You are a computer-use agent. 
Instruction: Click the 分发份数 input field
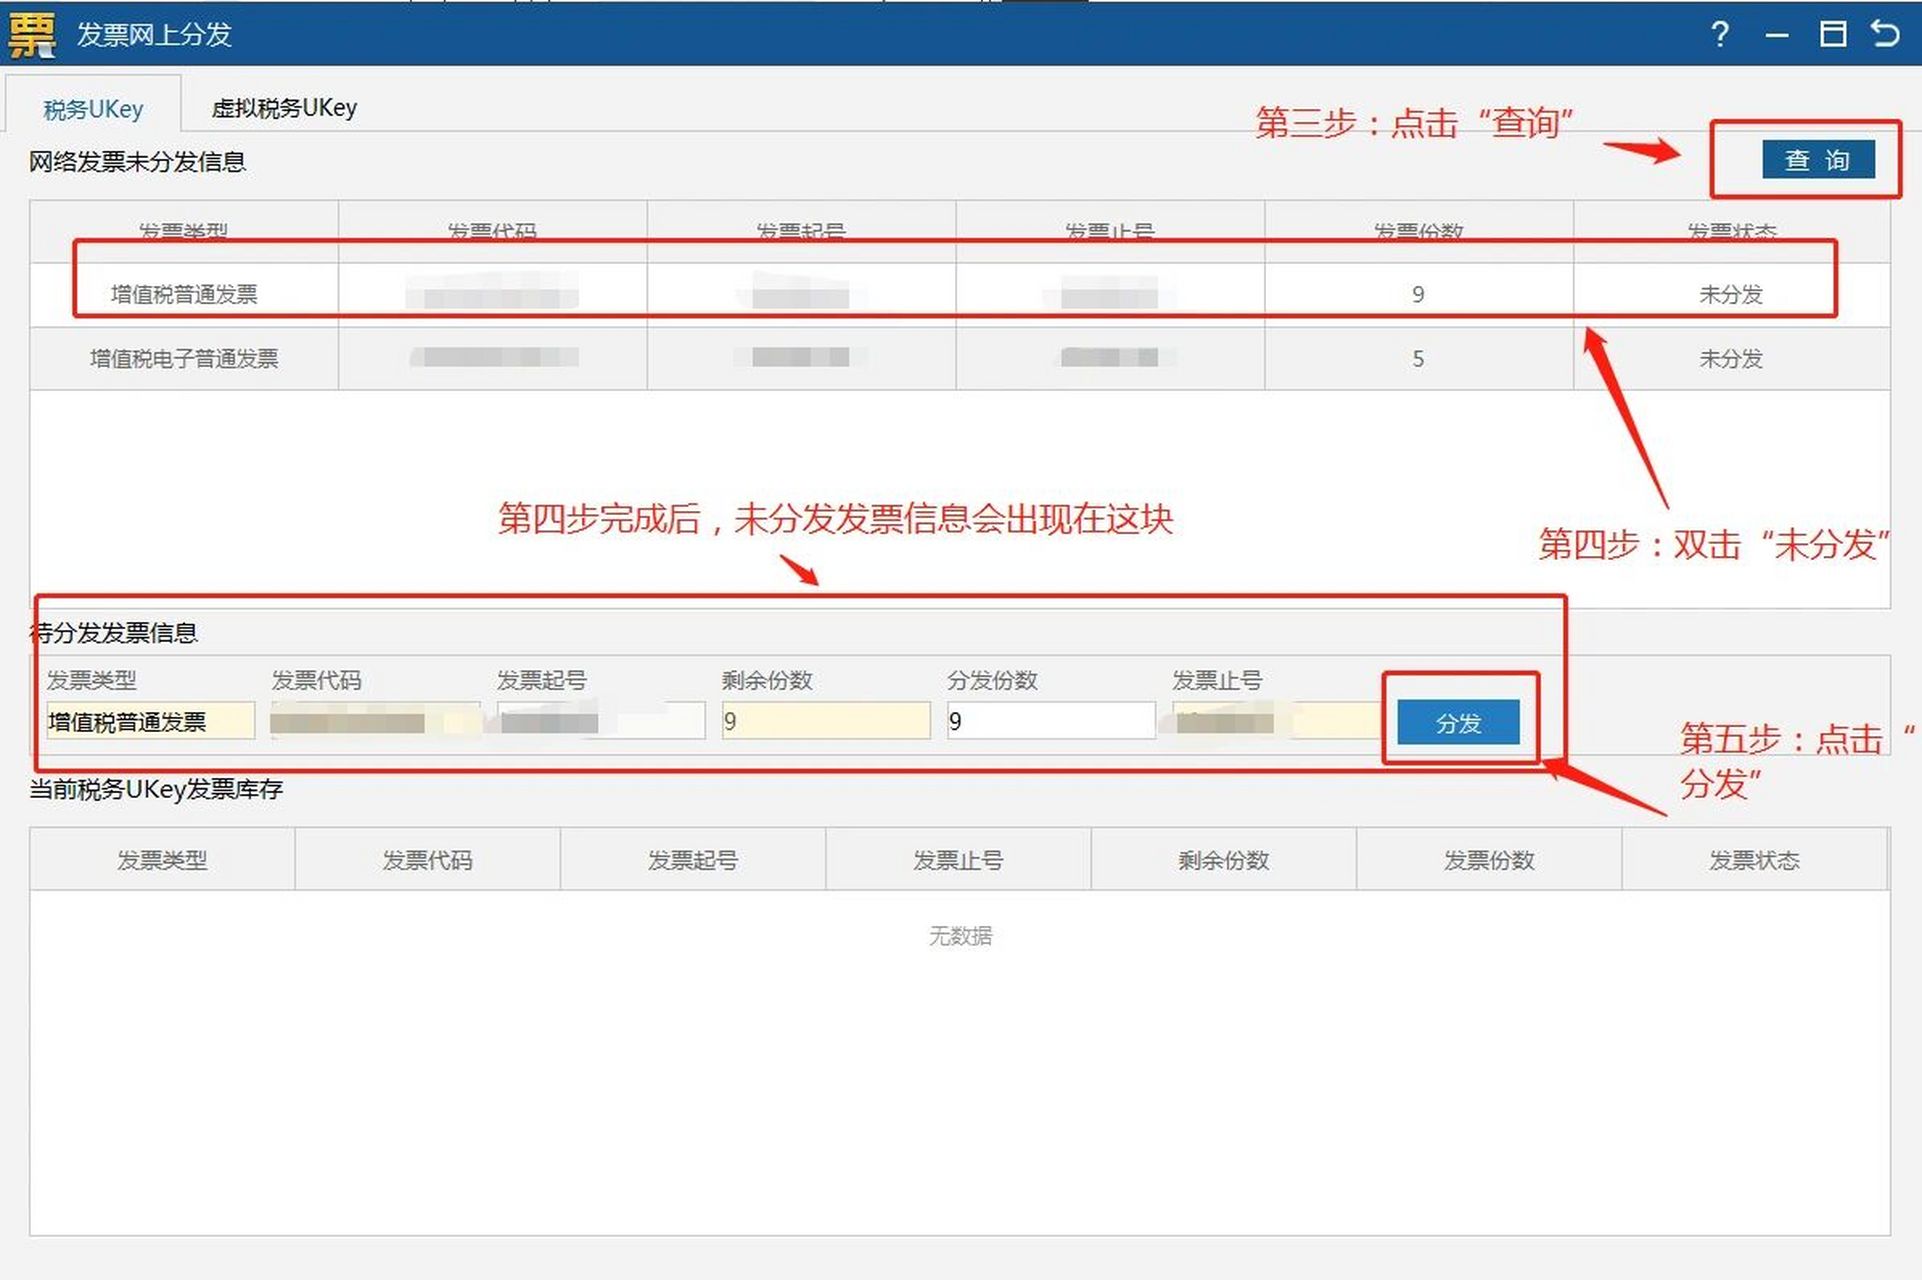click(x=1050, y=721)
